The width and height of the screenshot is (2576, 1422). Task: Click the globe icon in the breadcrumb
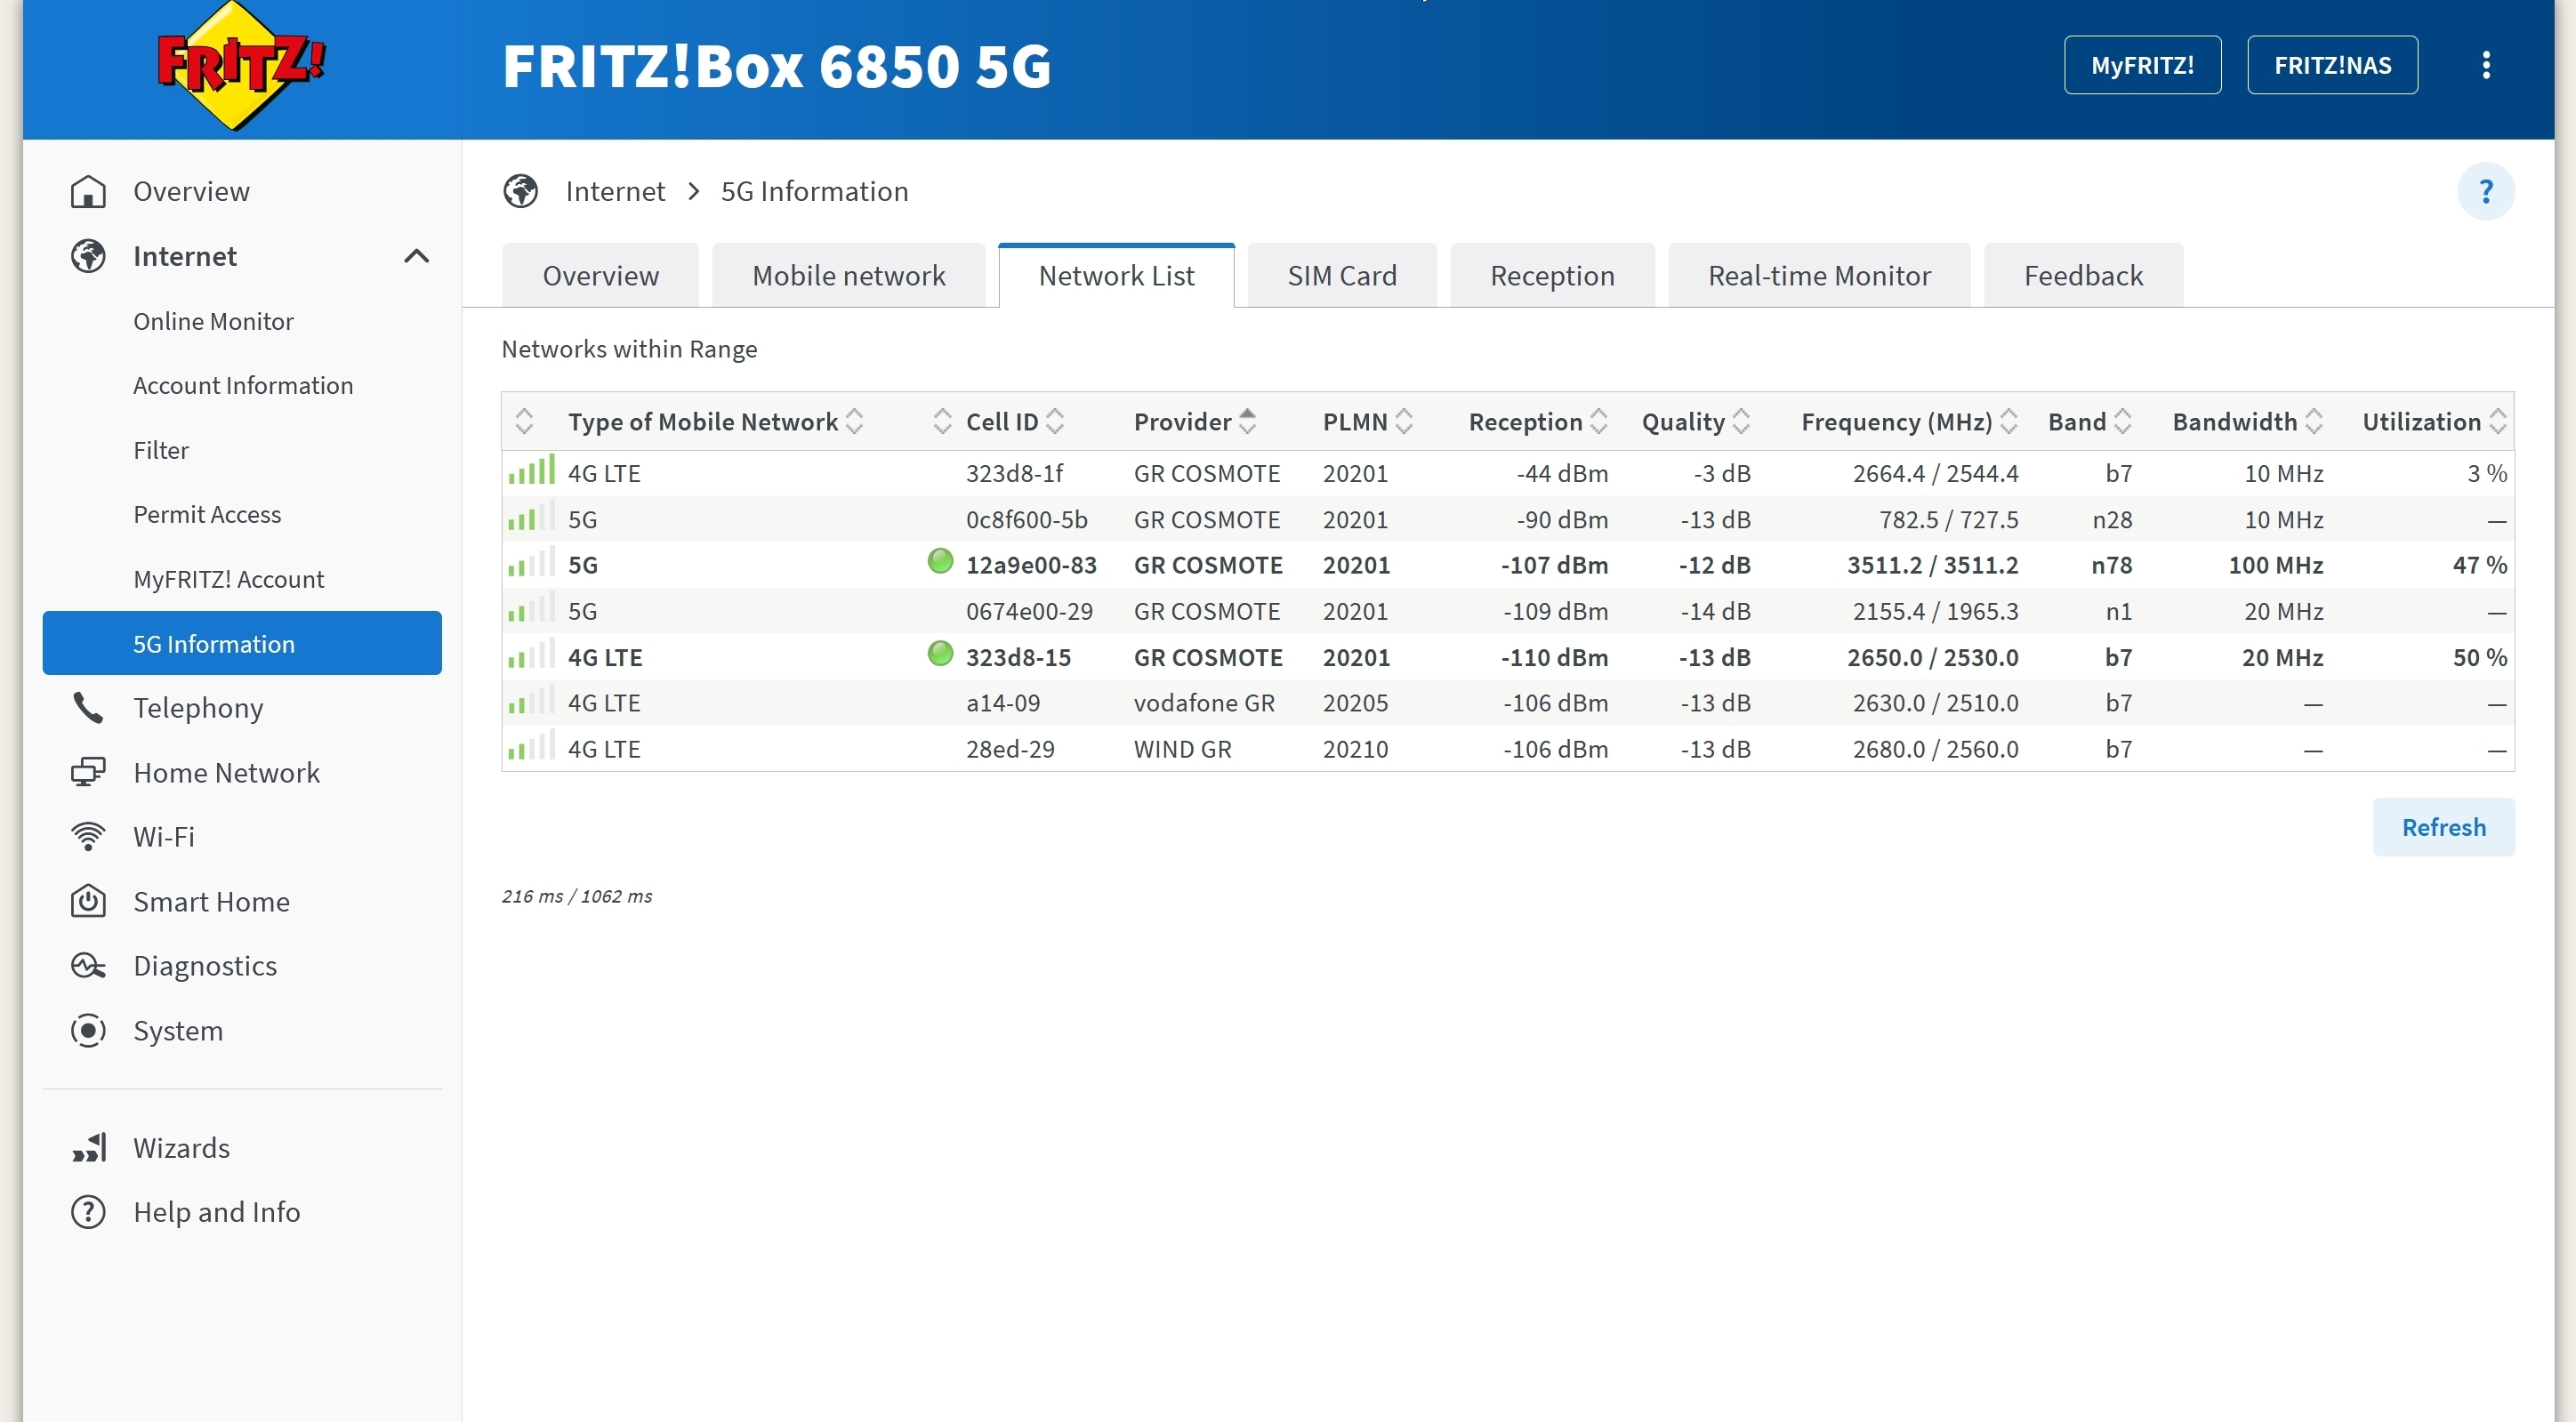pyautogui.click(x=520, y=191)
